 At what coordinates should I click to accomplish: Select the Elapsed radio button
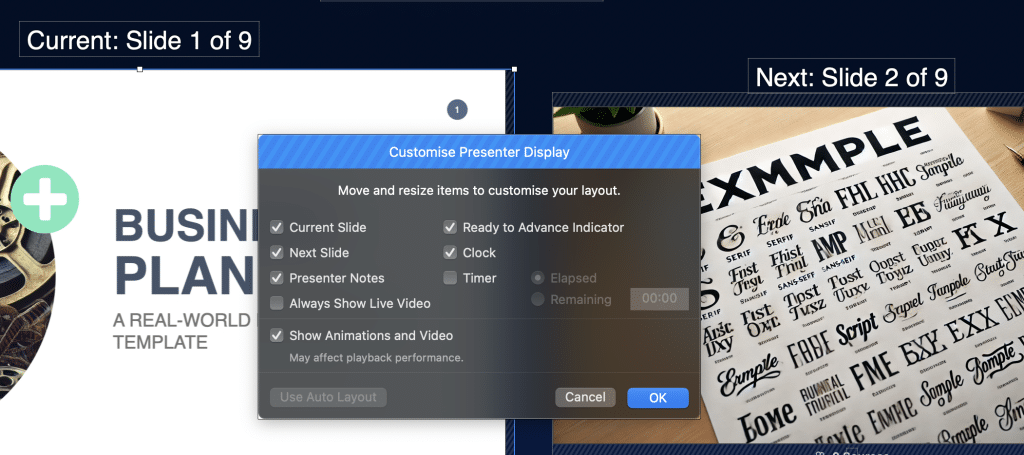coord(538,278)
